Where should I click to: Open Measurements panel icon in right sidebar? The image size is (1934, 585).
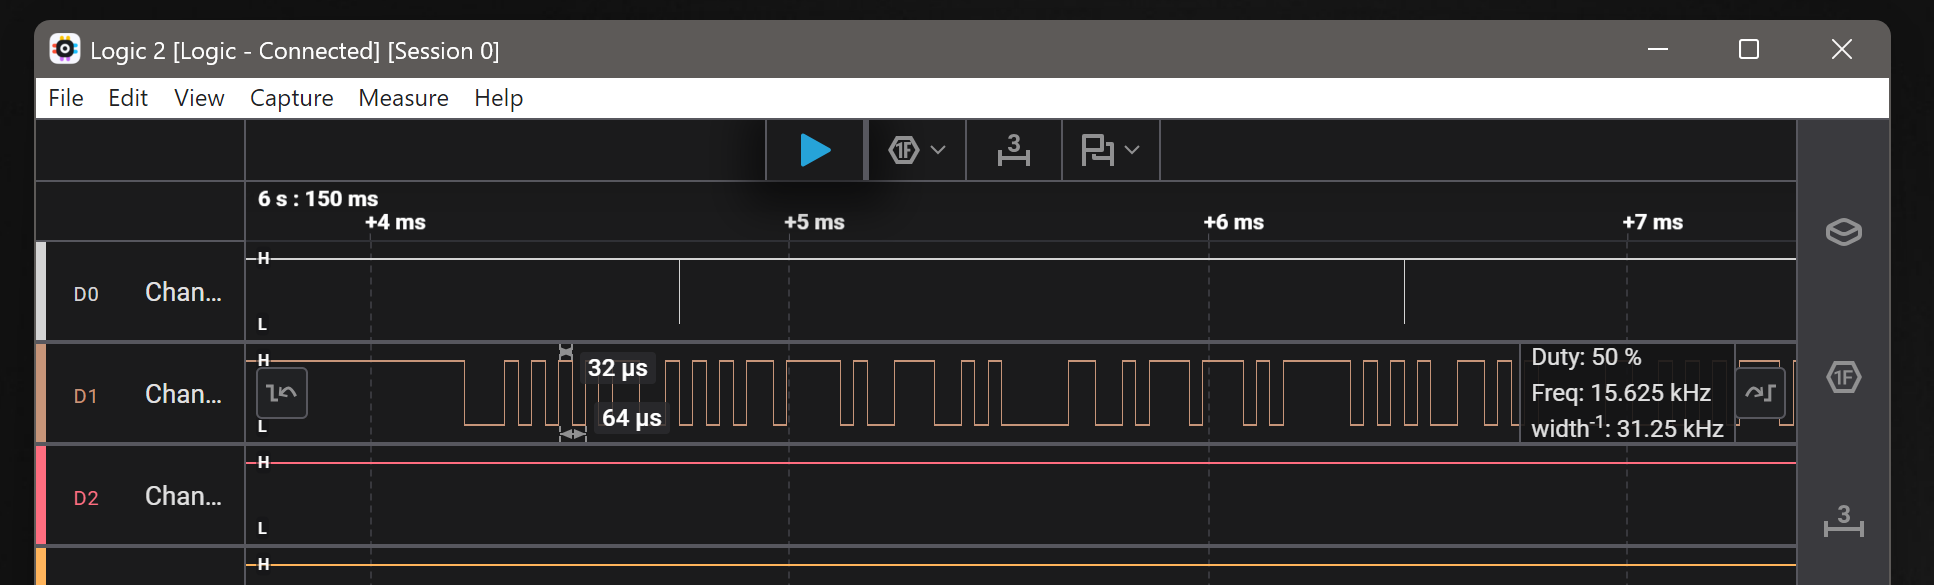pyautogui.click(x=1843, y=521)
